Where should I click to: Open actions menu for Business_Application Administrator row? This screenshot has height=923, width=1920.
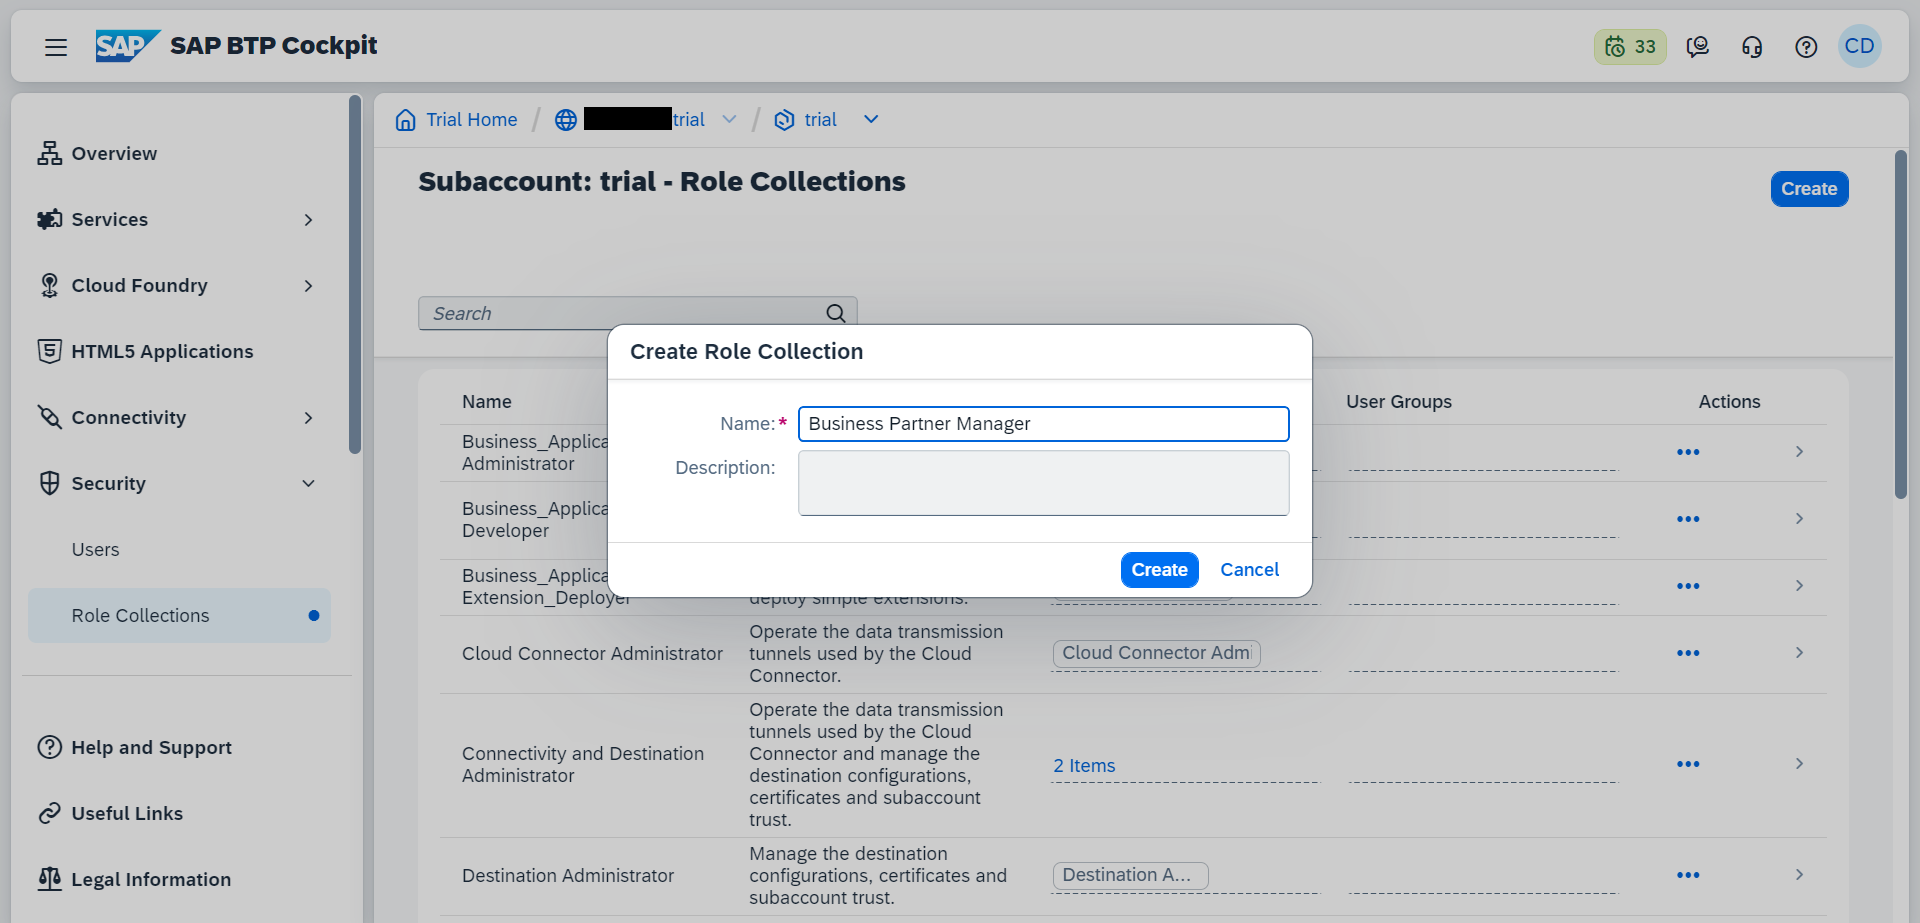1688,452
